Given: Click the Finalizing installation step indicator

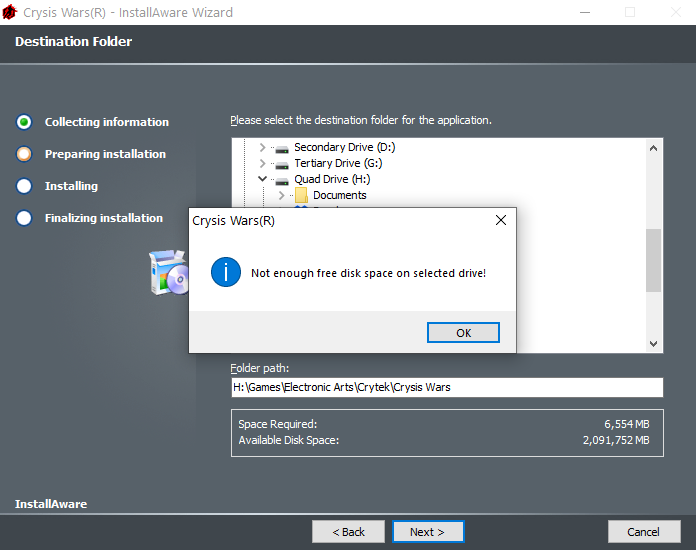Looking at the screenshot, I should click(25, 218).
